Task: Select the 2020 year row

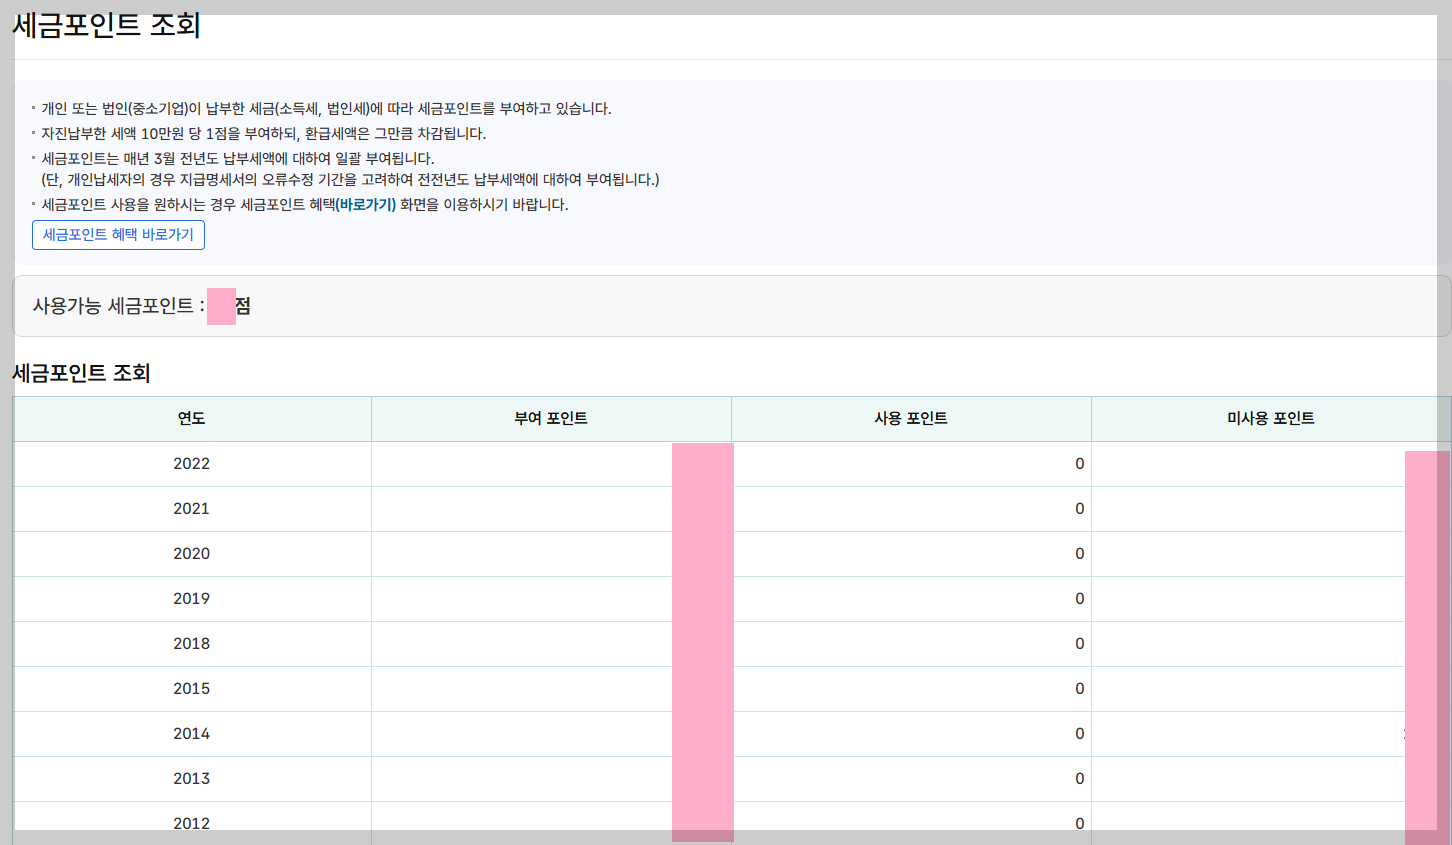Action: (191, 553)
